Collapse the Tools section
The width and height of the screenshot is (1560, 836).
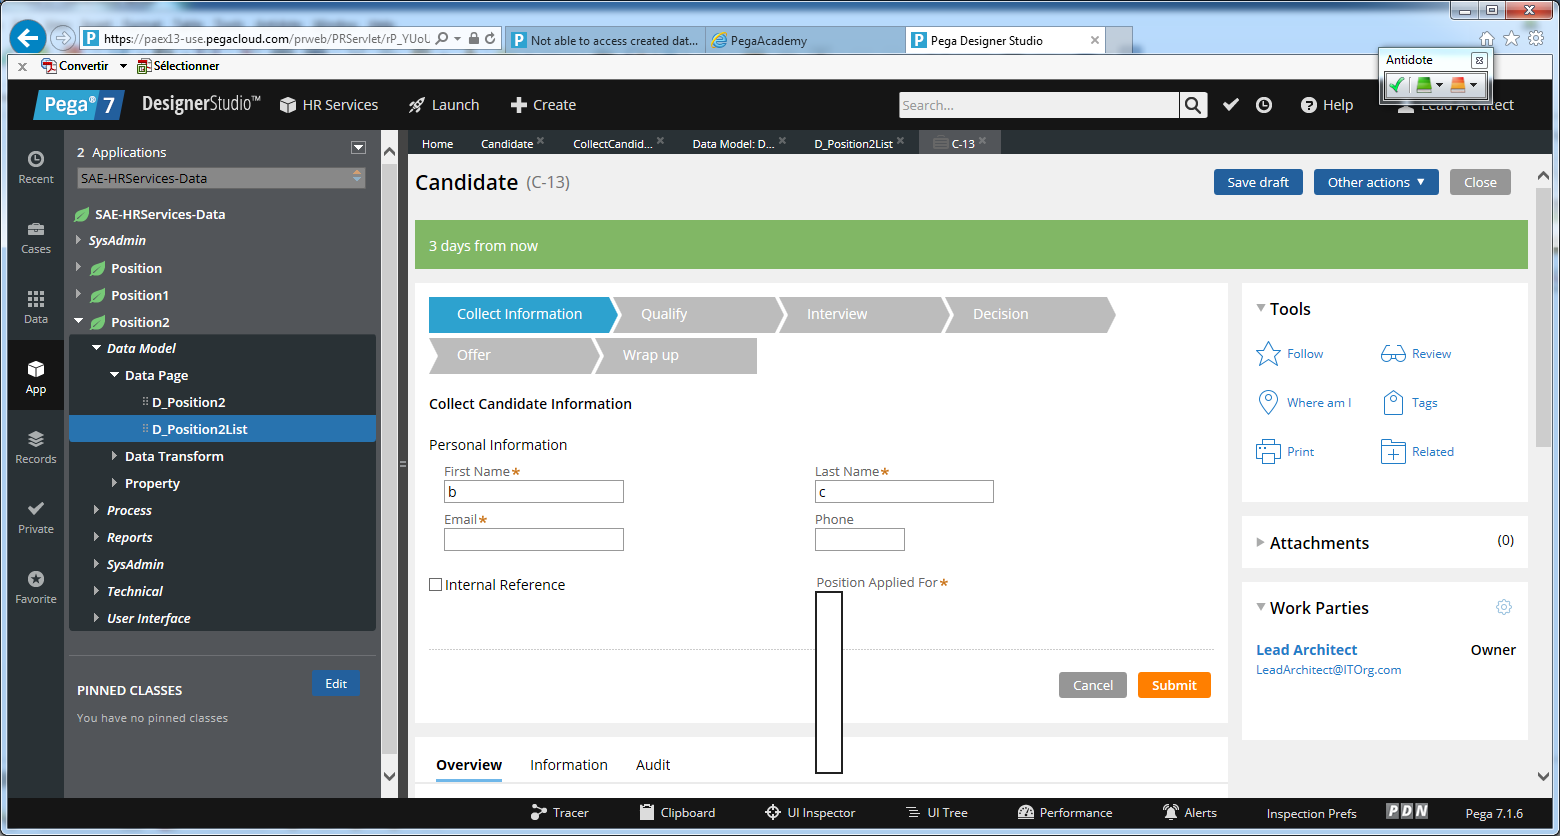(1260, 308)
